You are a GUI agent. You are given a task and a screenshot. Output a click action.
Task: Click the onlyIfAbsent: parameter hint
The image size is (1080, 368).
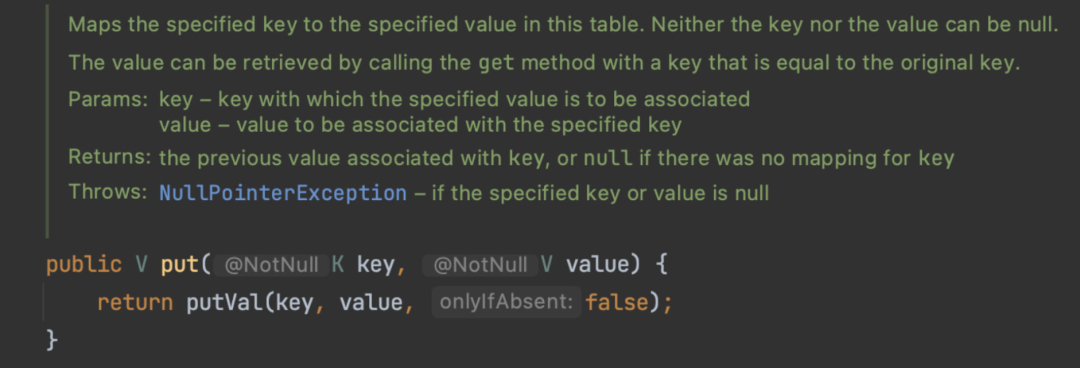pos(506,303)
